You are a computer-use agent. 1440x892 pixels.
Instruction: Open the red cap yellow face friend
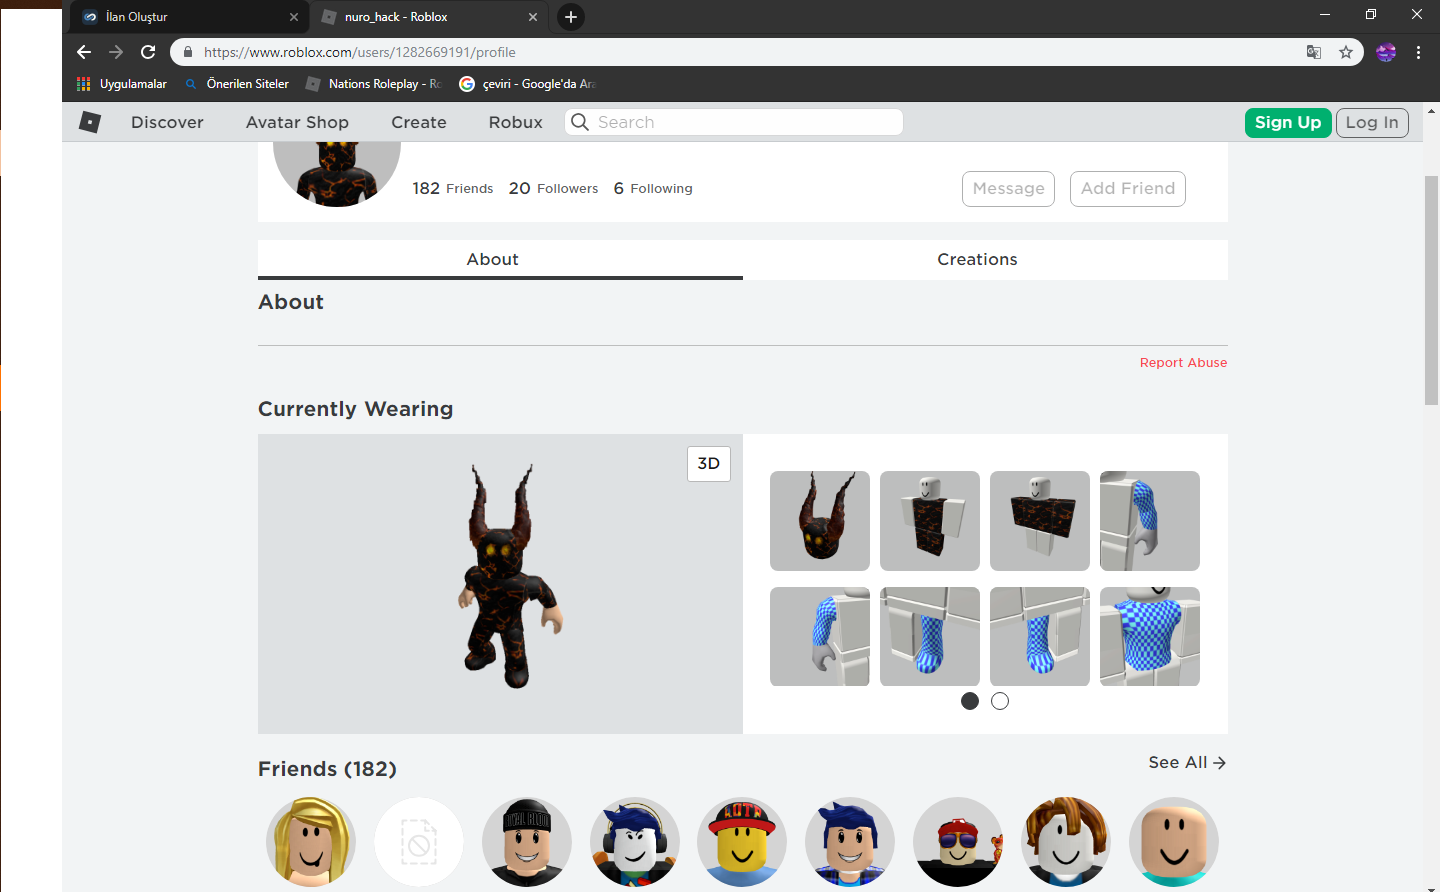click(743, 842)
